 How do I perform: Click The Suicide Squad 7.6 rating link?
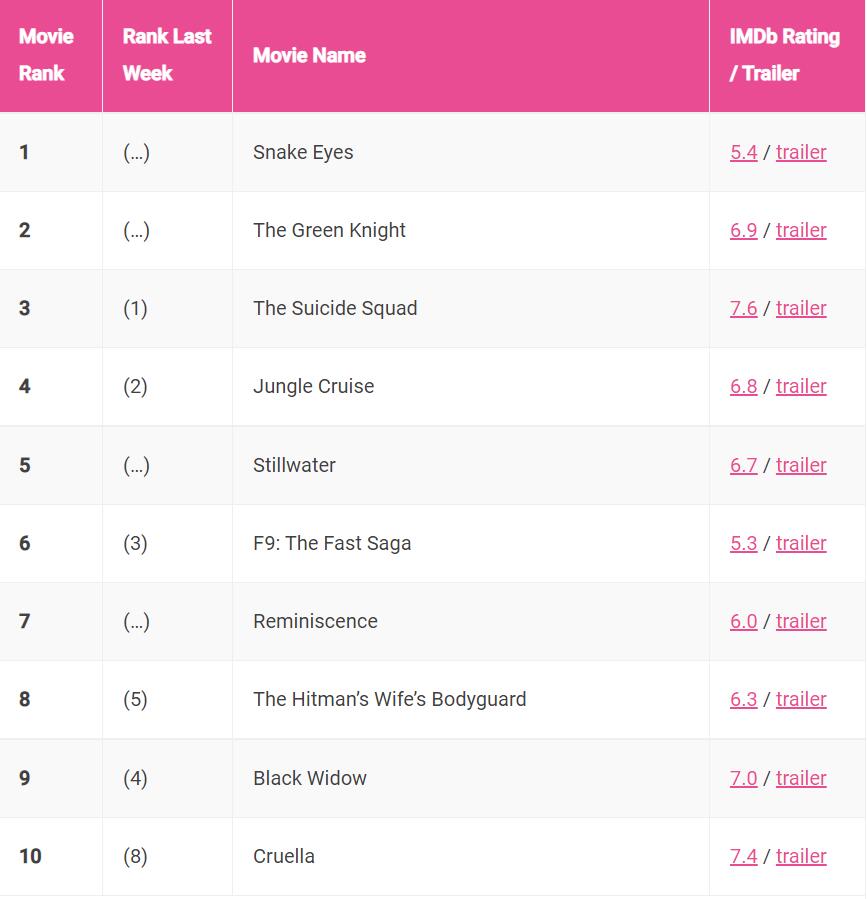[743, 308]
